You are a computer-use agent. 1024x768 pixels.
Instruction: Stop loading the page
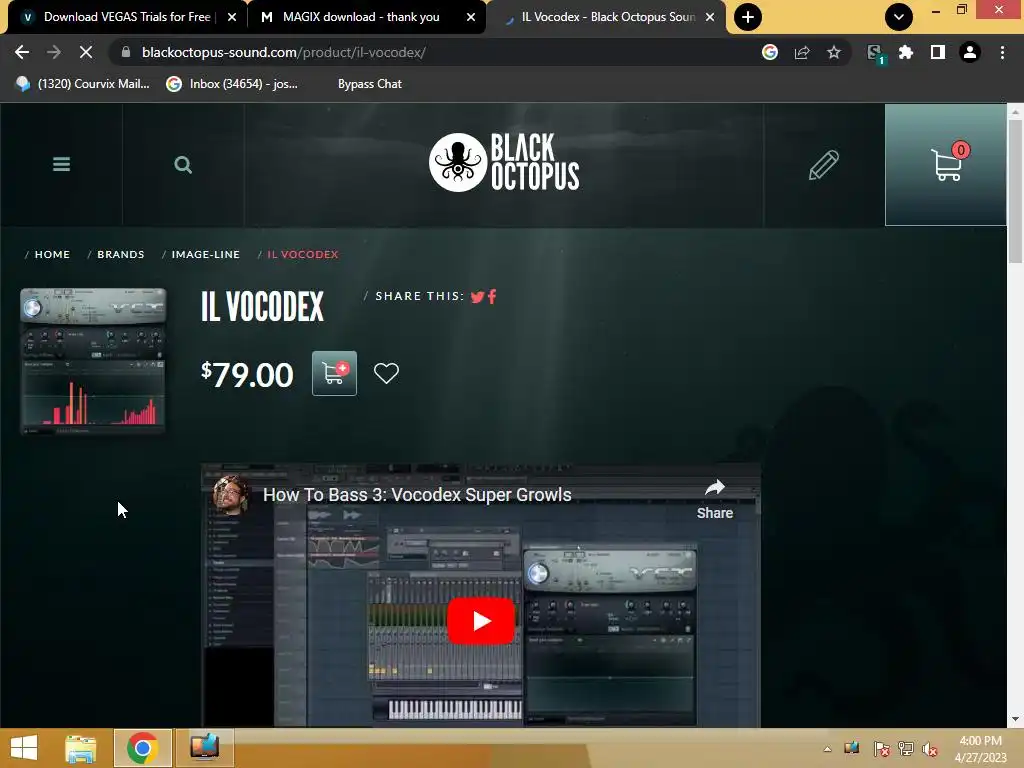pos(86,52)
